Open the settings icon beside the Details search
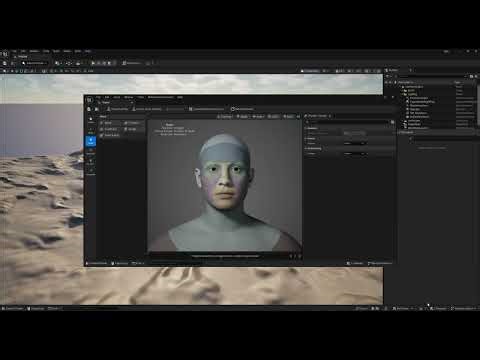480x360 pixels. click(x=393, y=122)
